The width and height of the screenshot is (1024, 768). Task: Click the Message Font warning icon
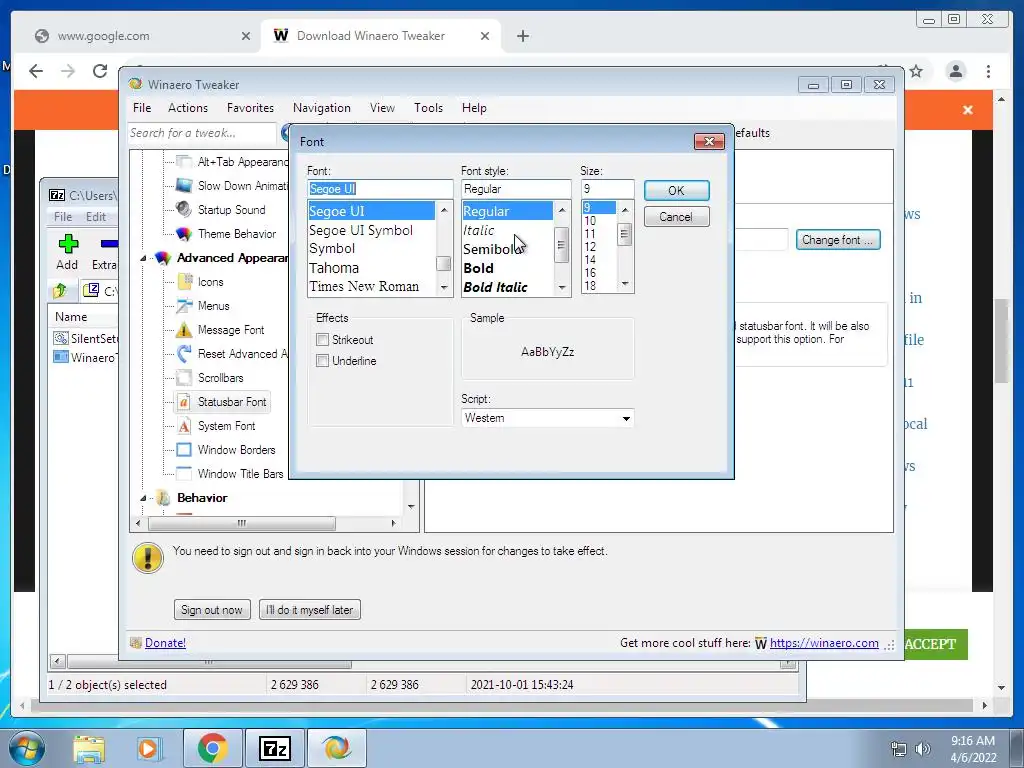(185, 330)
